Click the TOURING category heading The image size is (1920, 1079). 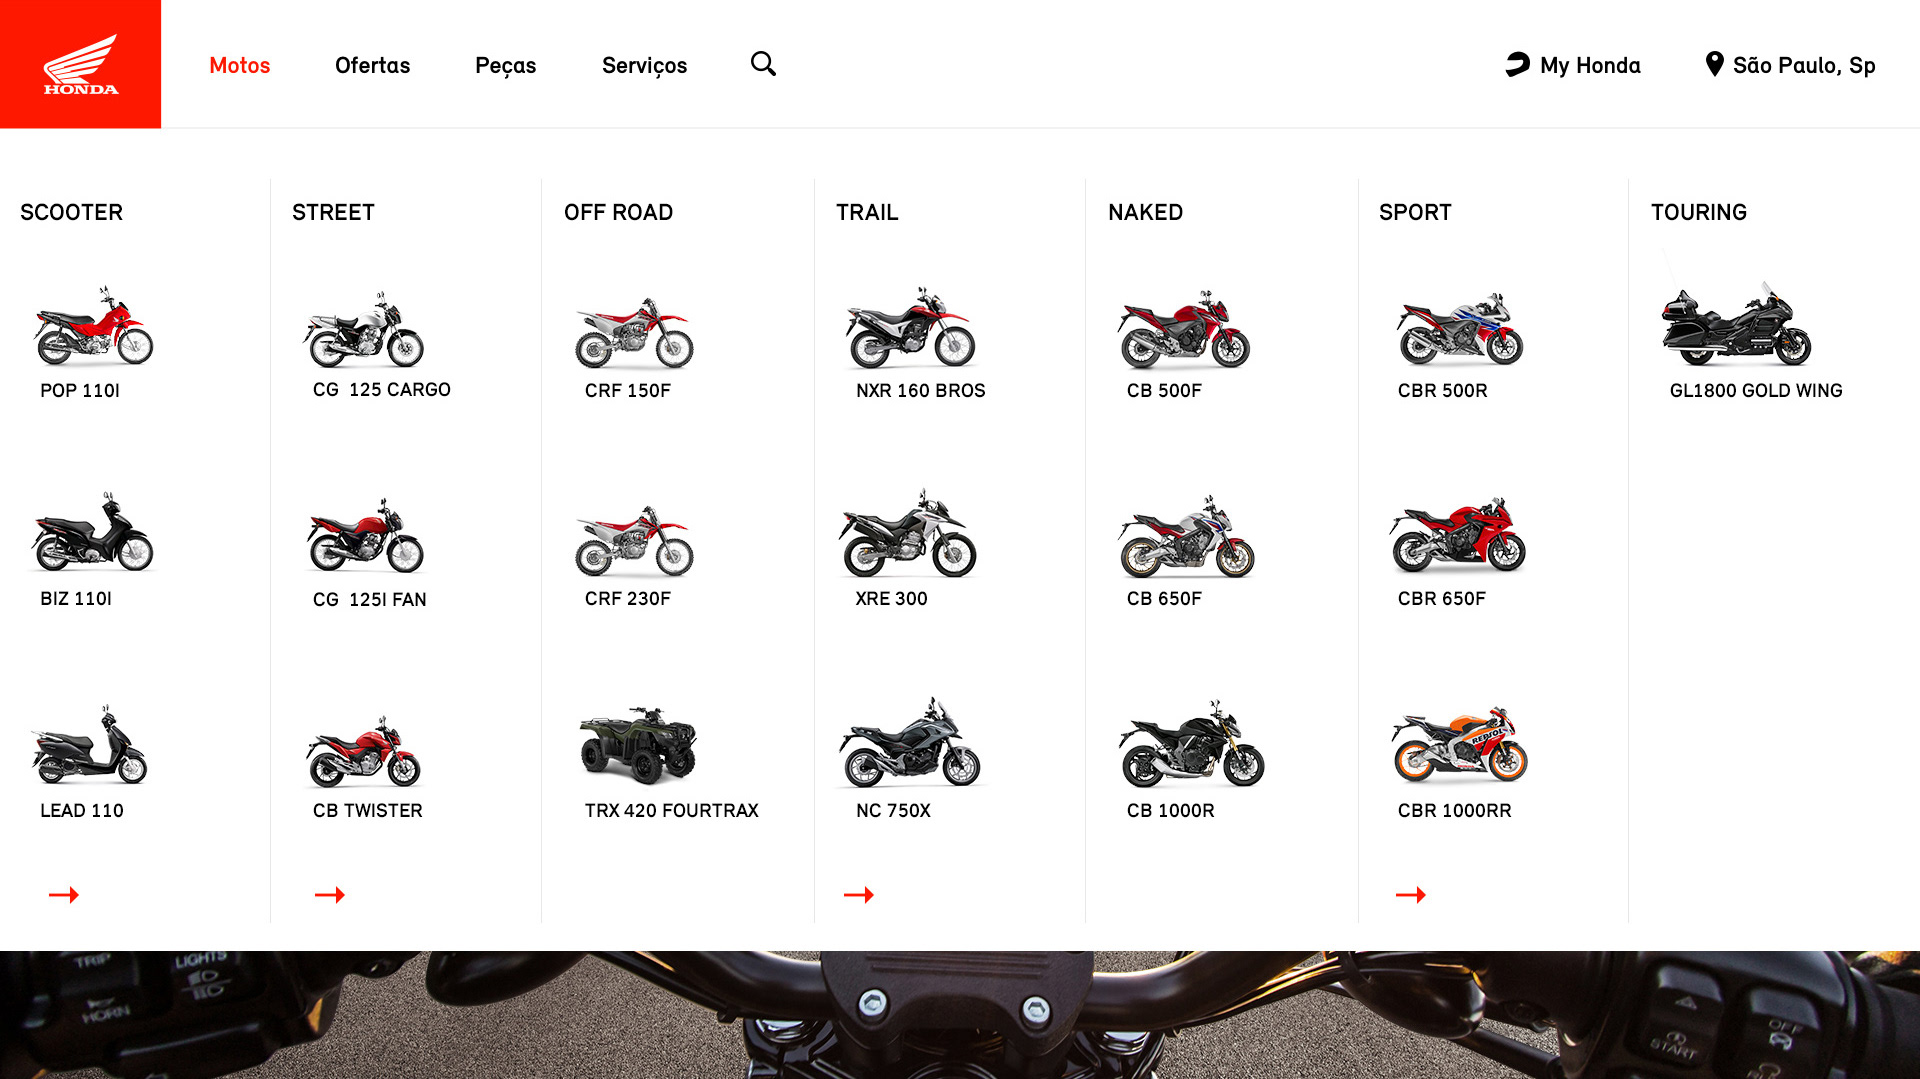1699,213
